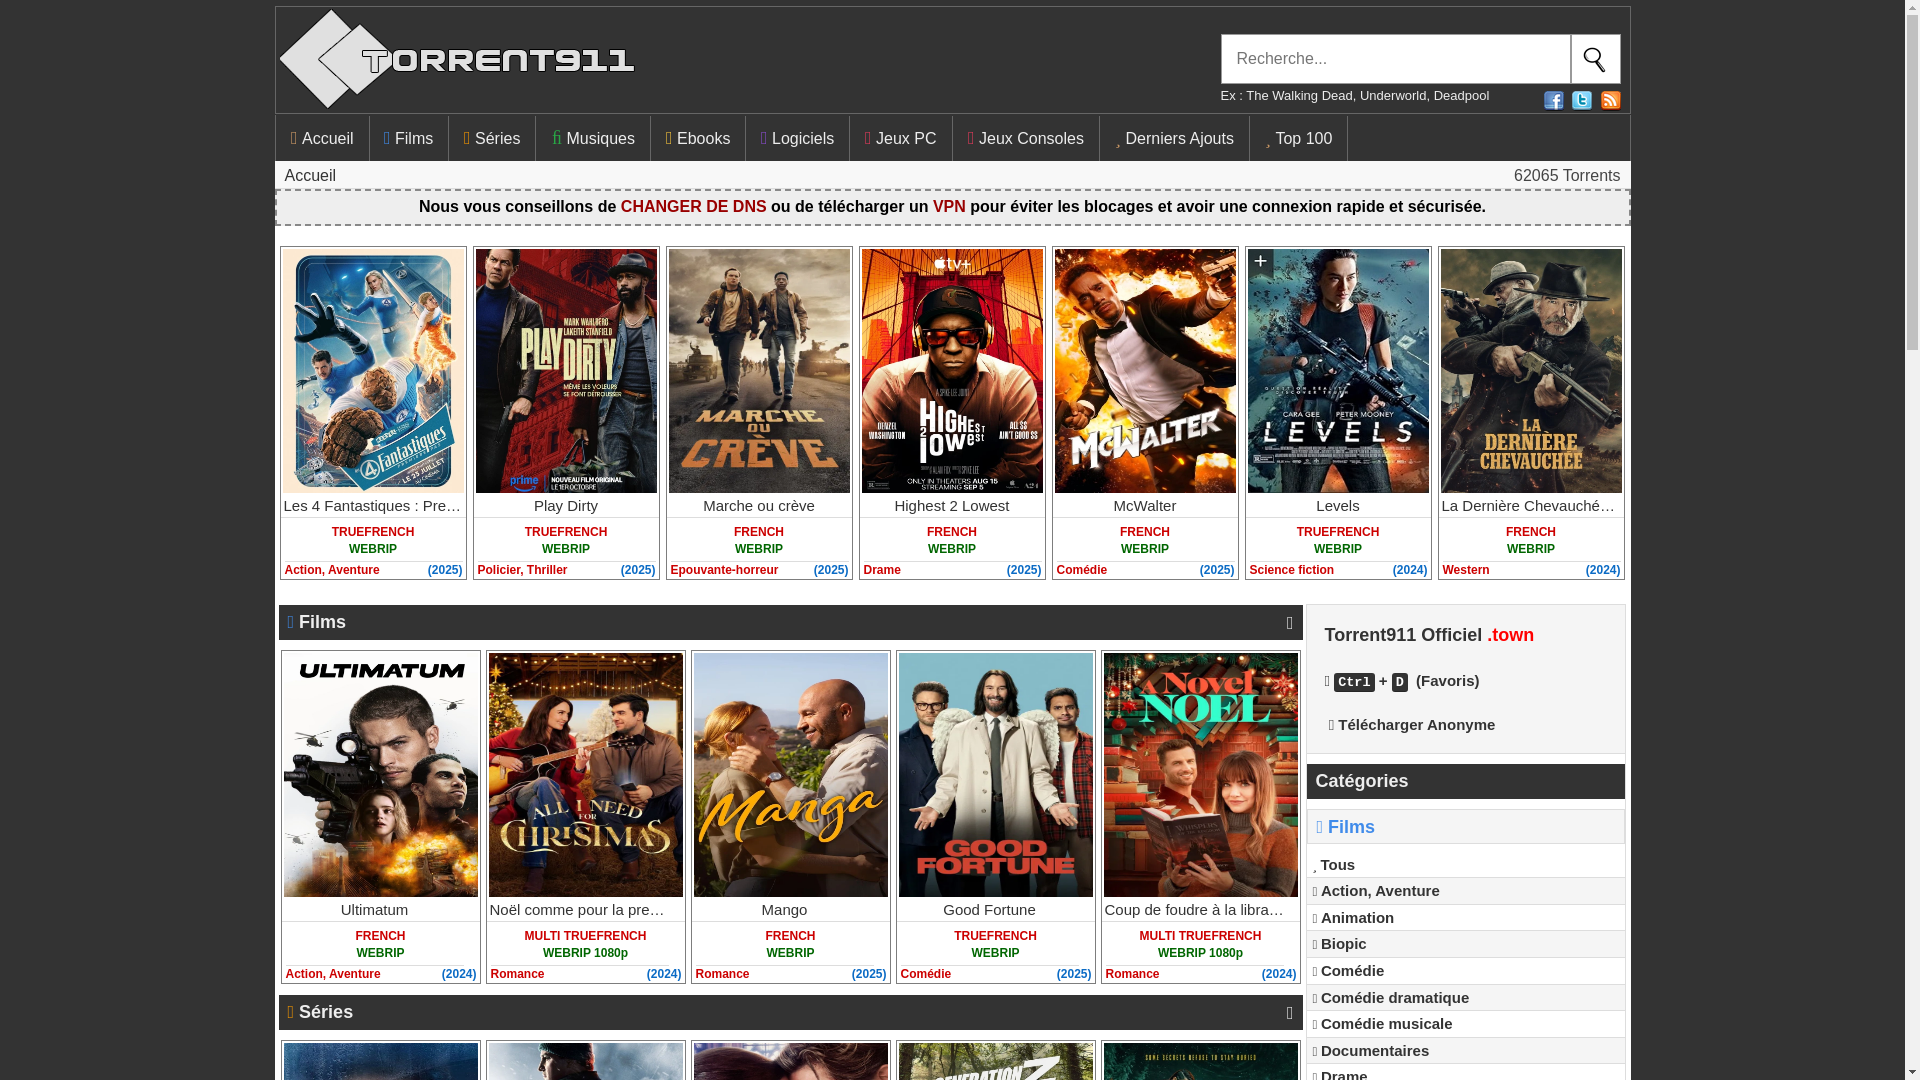Viewport: 1920px width, 1080px height.
Task: Open the Levels title link
Action: pyautogui.click(x=1338, y=506)
